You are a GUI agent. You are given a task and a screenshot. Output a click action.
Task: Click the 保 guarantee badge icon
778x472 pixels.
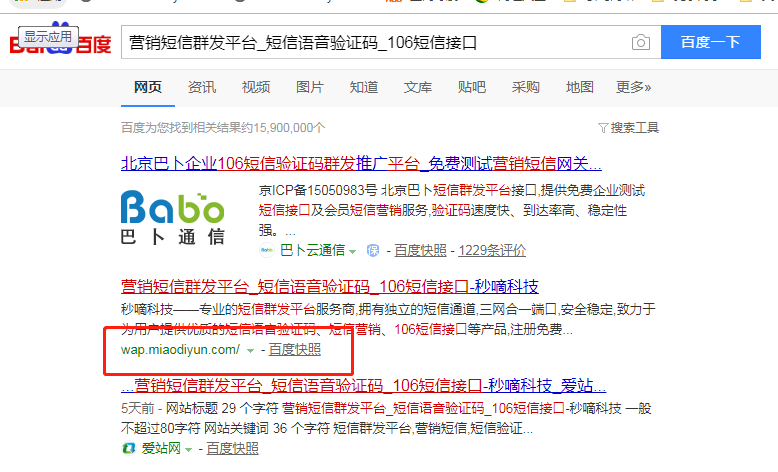tap(373, 251)
